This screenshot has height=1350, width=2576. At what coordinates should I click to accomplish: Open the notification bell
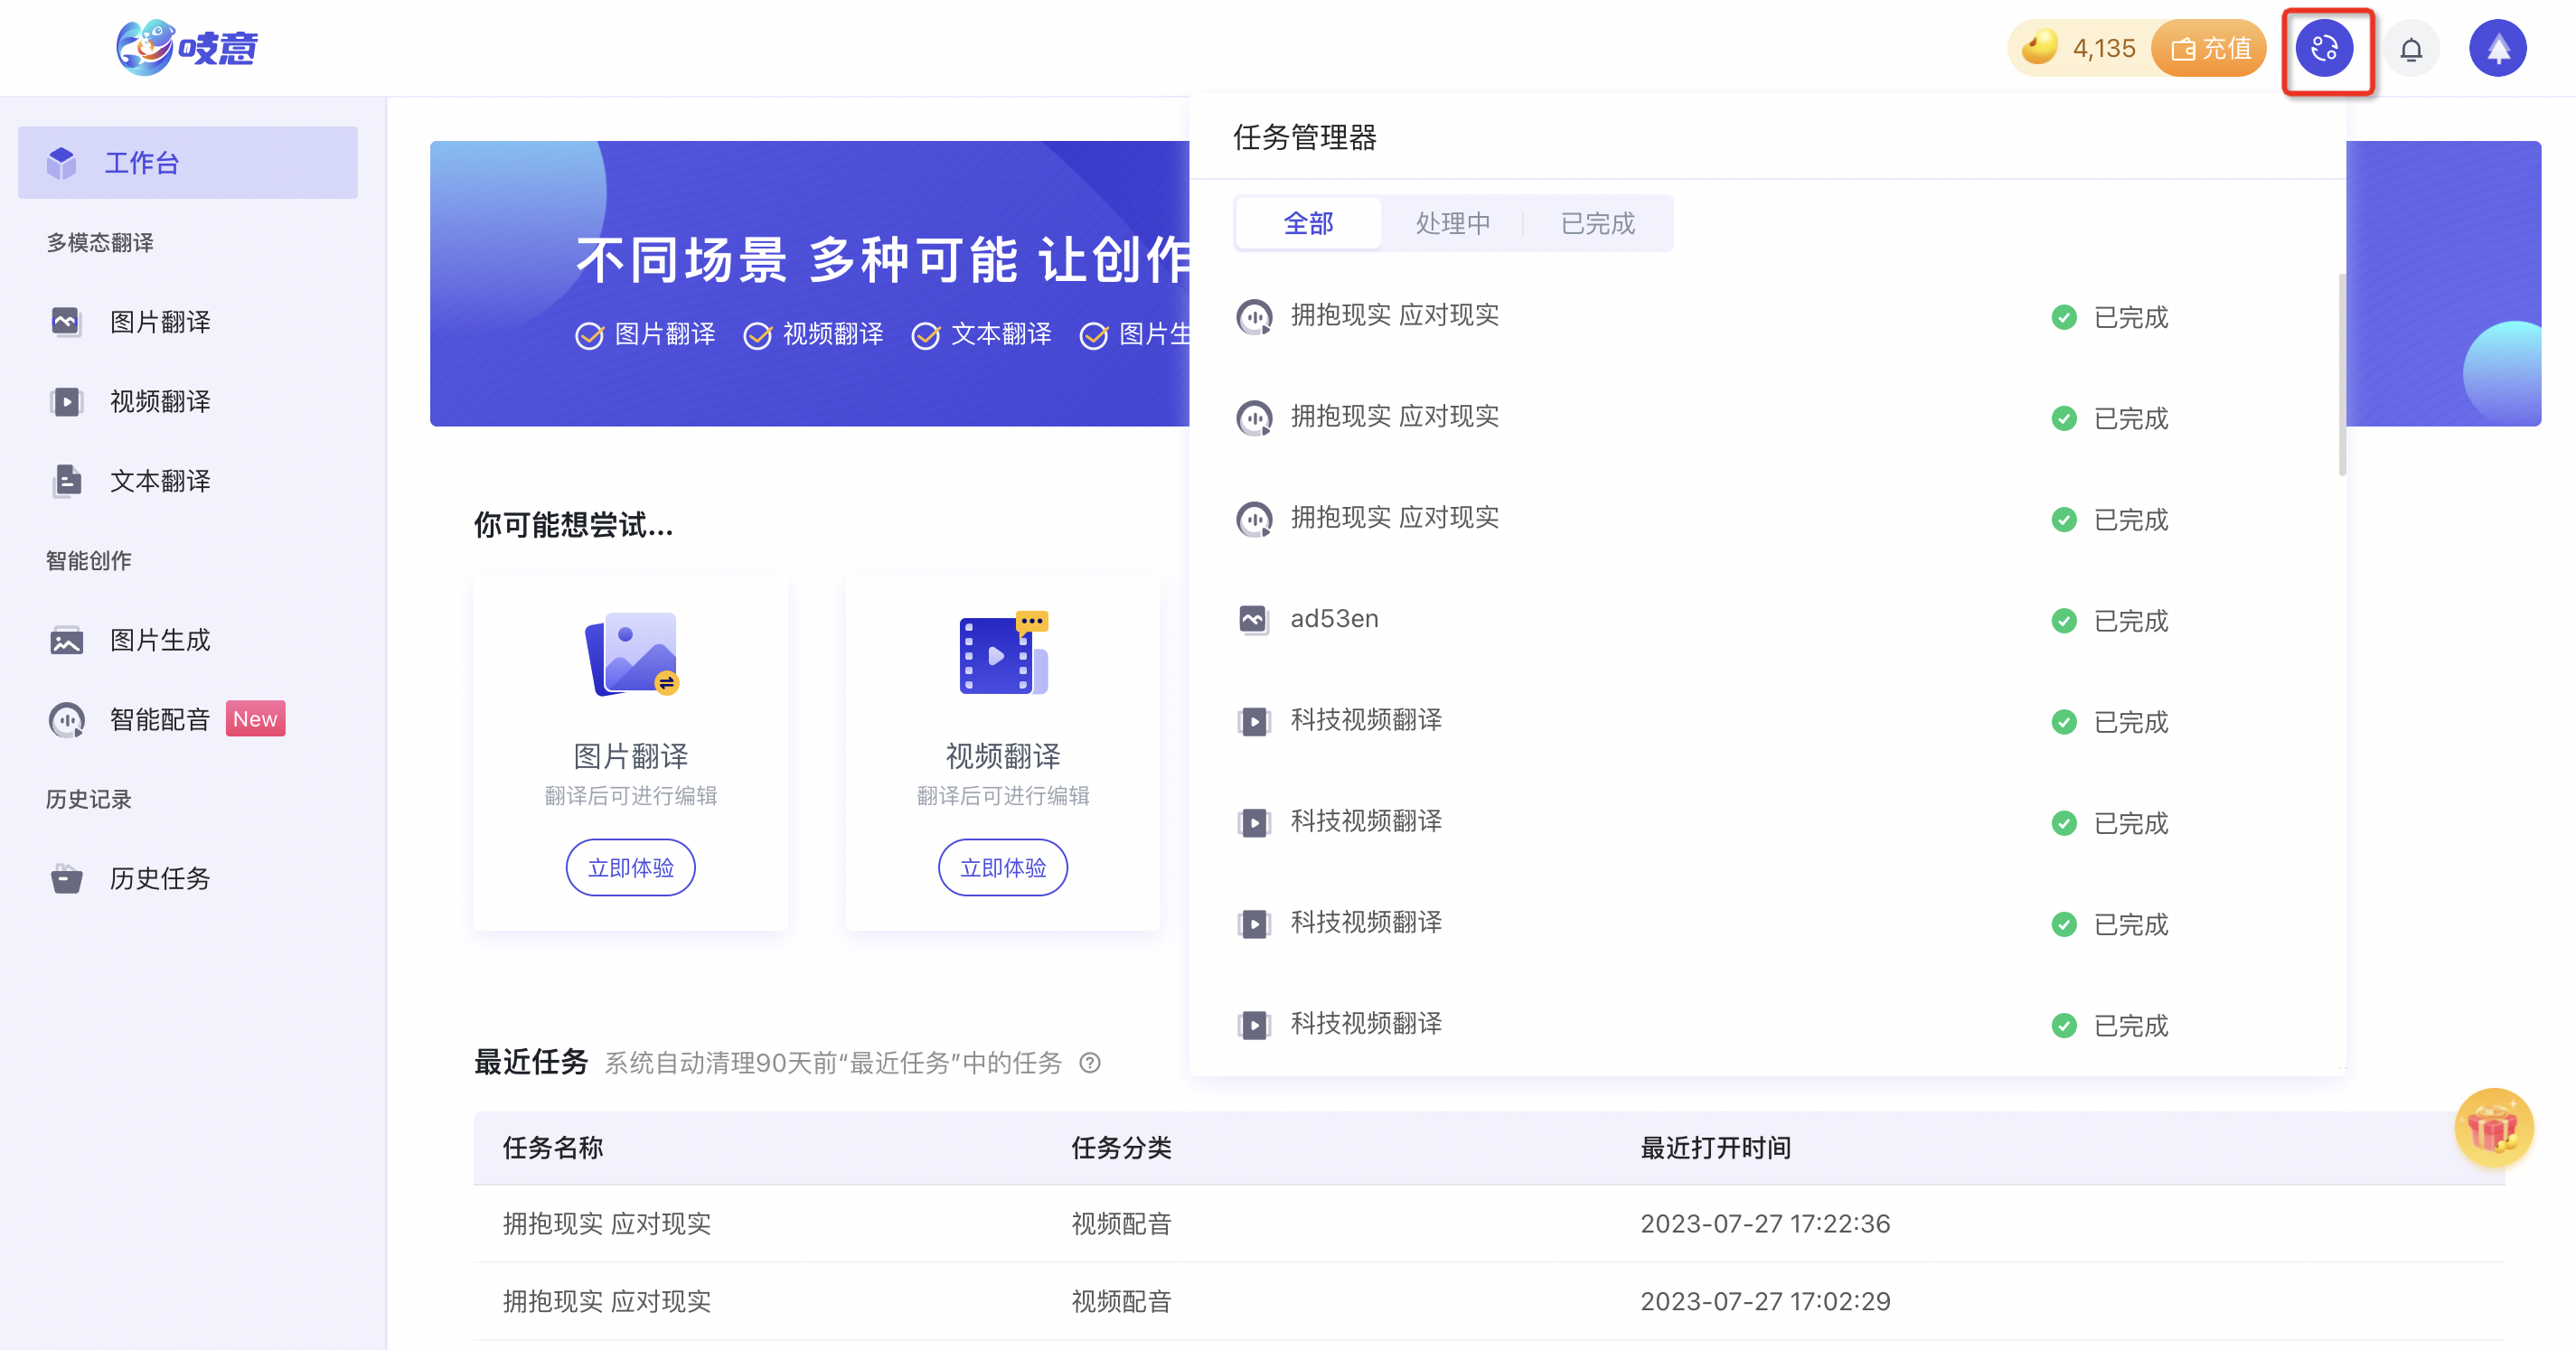click(x=2411, y=49)
